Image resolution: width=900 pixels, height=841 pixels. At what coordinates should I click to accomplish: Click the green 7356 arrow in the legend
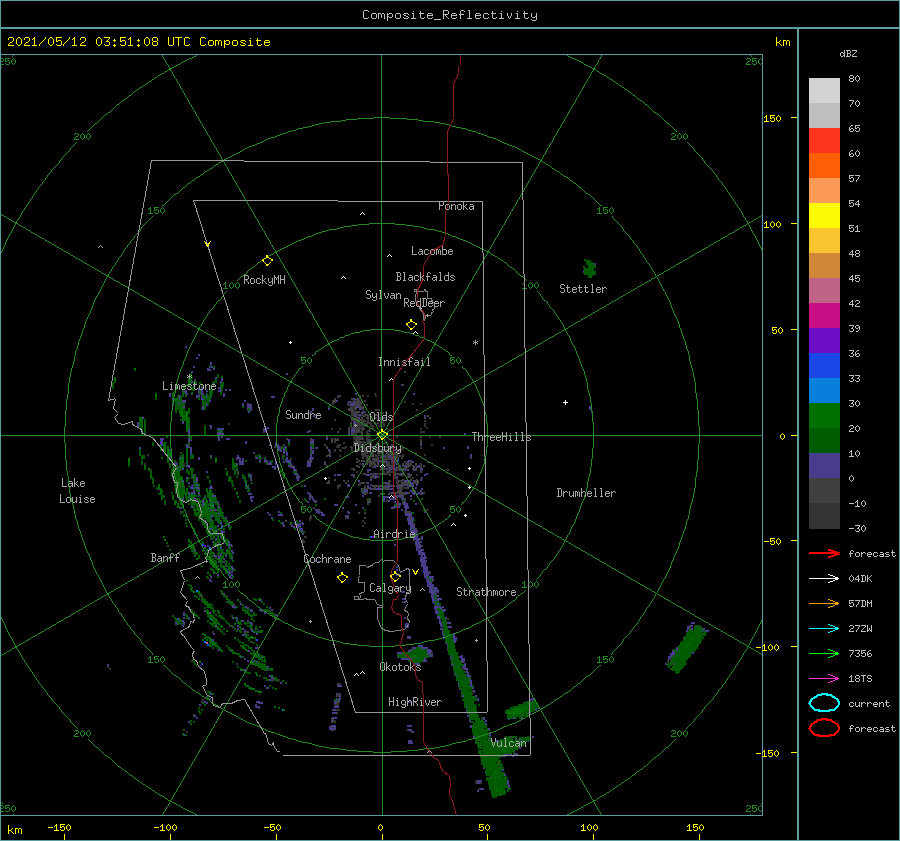pyautogui.click(x=824, y=653)
